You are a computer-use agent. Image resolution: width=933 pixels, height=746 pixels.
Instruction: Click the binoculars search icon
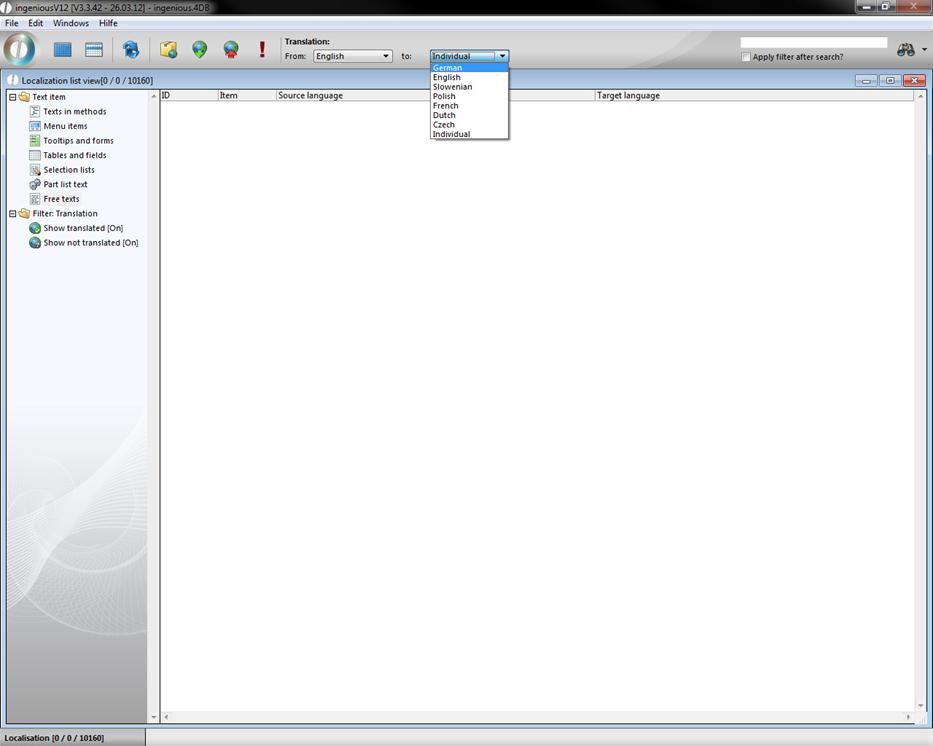coord(906,50)
